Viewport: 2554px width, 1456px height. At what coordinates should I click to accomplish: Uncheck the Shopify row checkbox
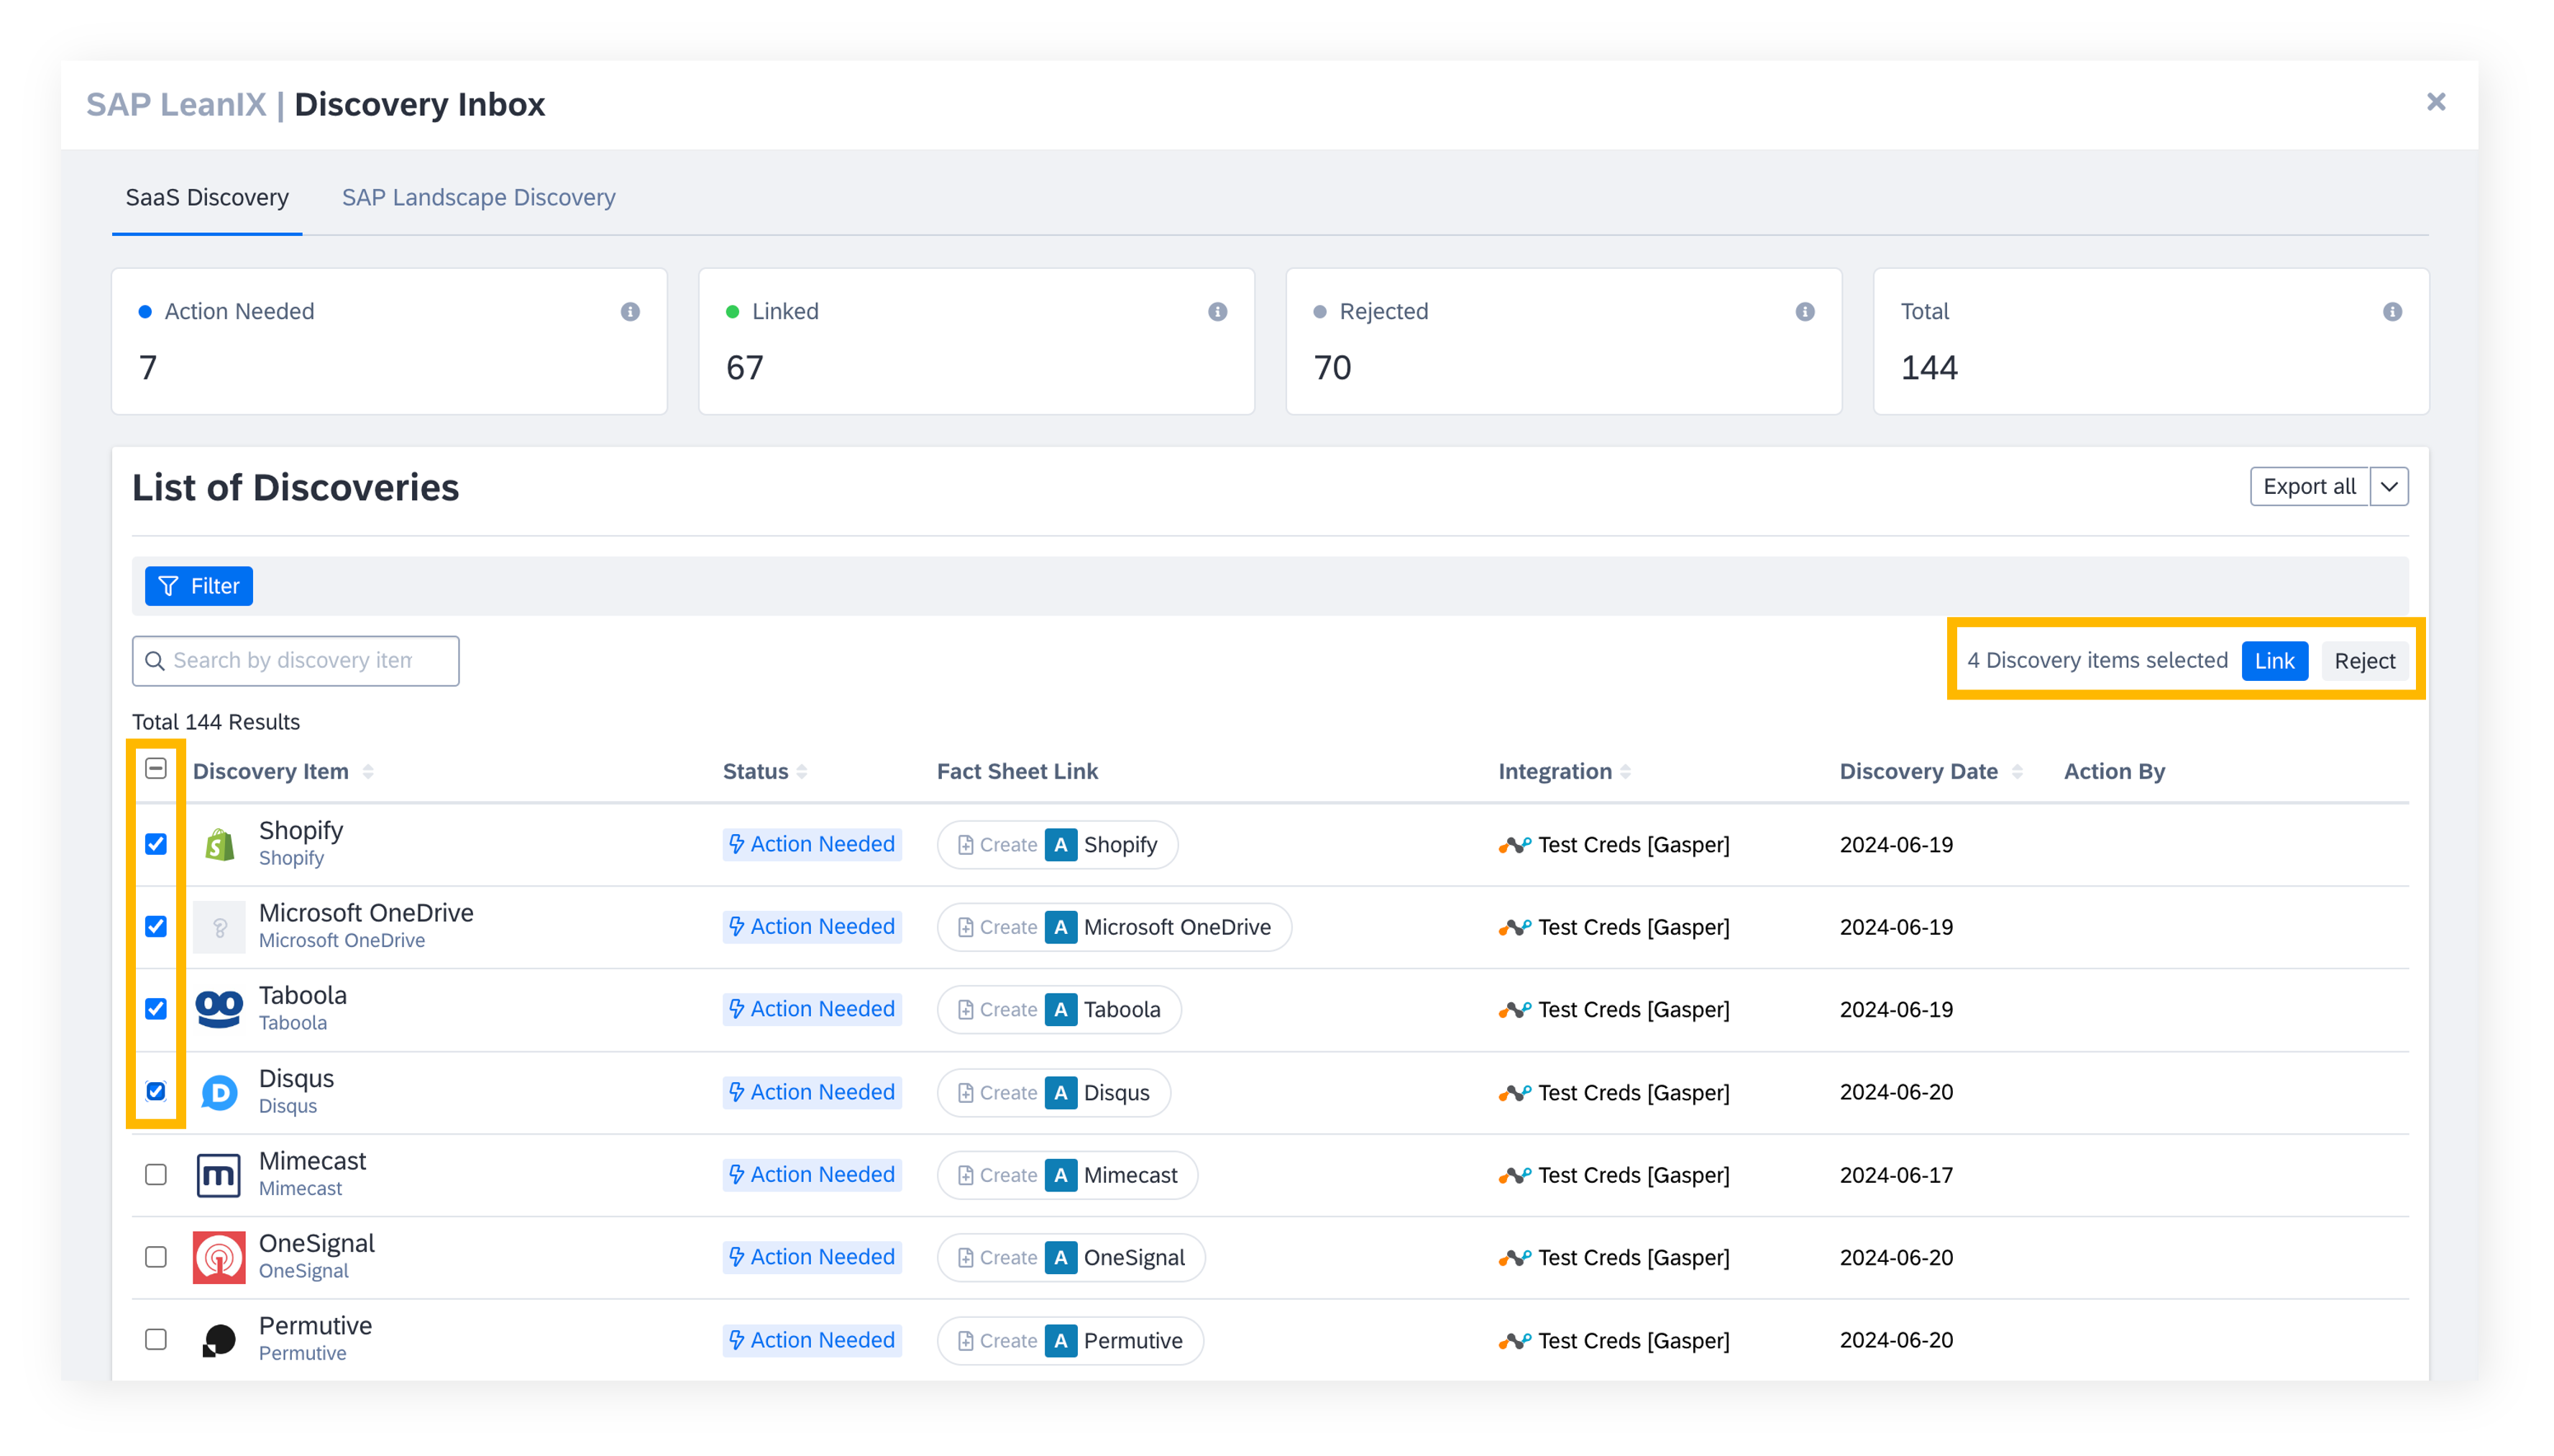tap(156, 844)
